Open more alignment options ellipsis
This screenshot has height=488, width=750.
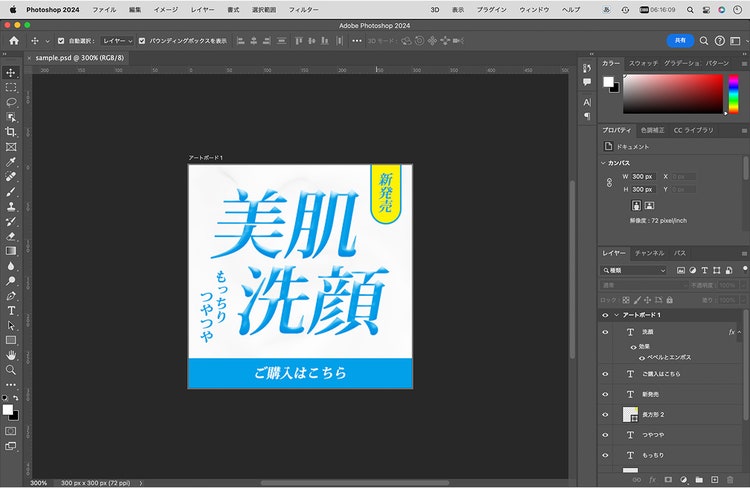coord(357,41)
